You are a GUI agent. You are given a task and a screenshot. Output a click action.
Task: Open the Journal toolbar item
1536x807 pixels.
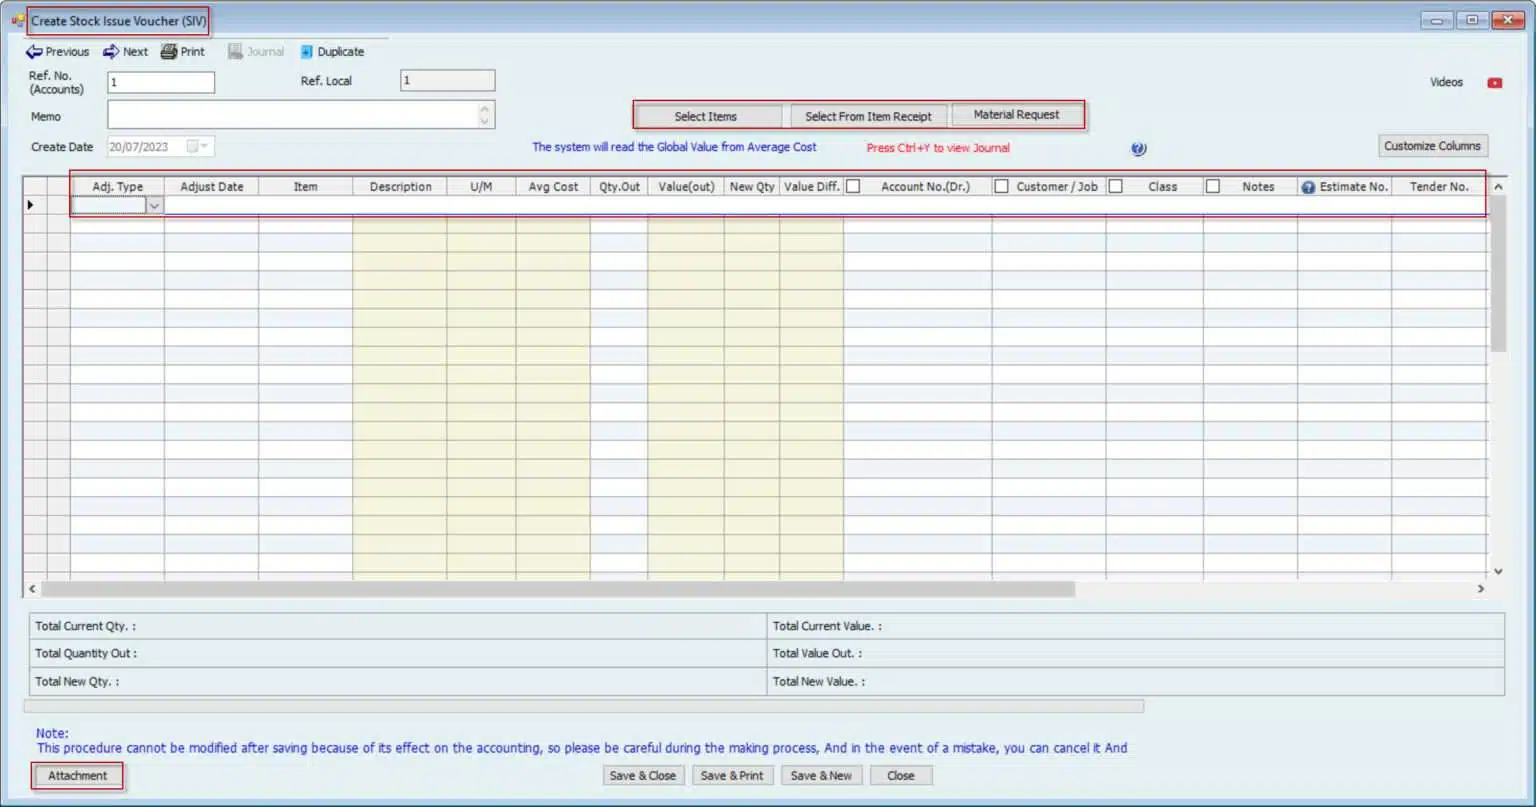point(256,52)
